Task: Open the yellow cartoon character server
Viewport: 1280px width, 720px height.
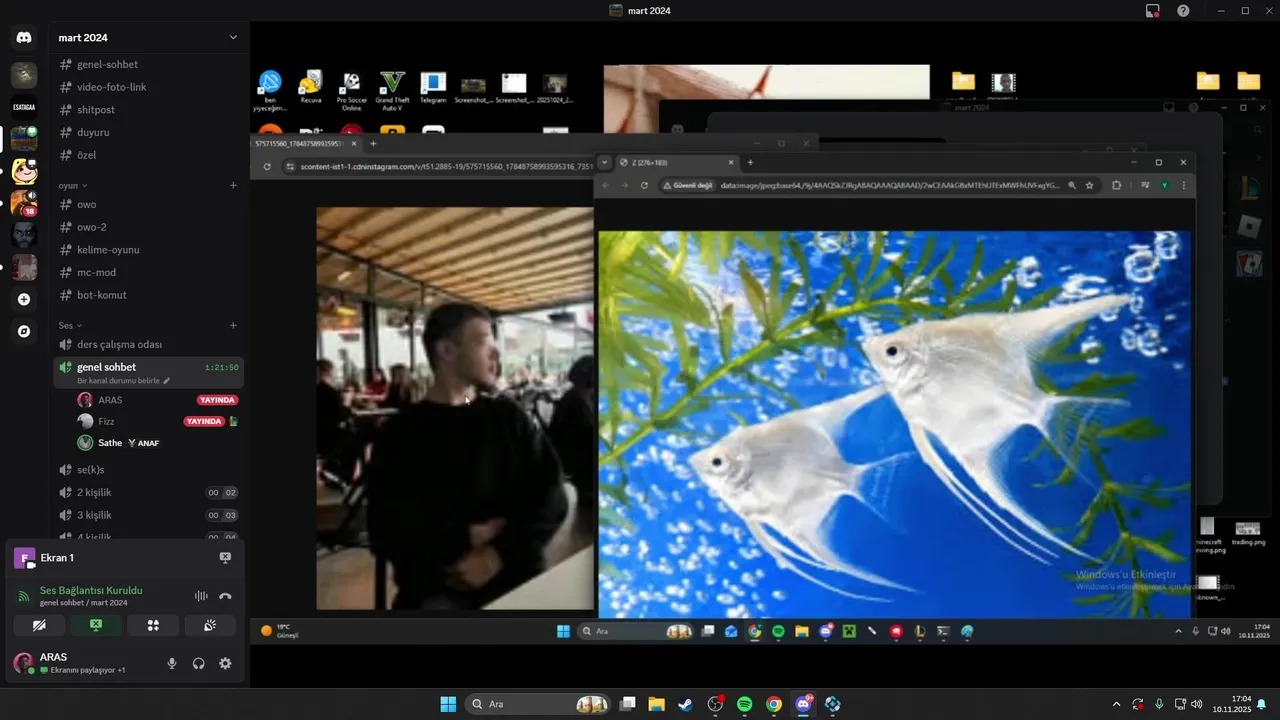Action: 24,171
